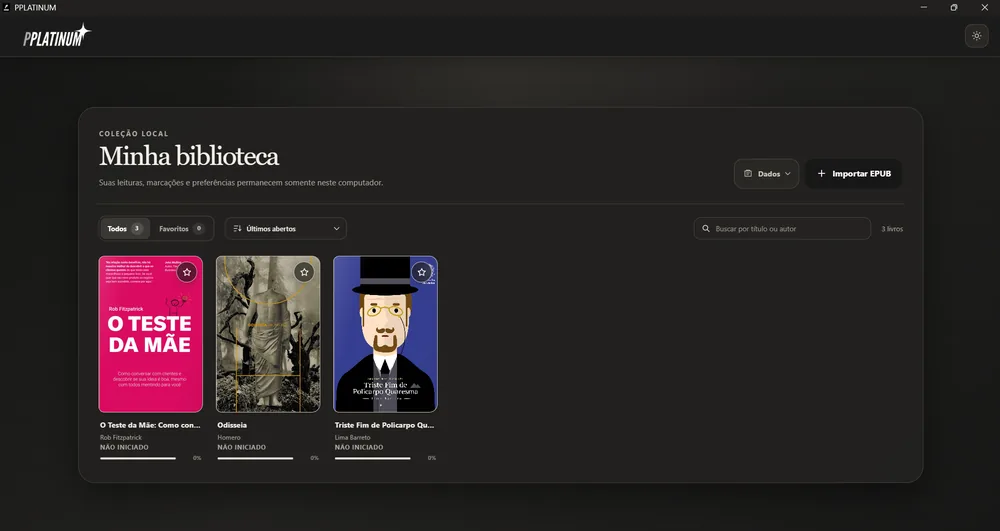Restore the window with the title bar button
The width and height of the screenshot is (1000, 531).
coord(954,8)
